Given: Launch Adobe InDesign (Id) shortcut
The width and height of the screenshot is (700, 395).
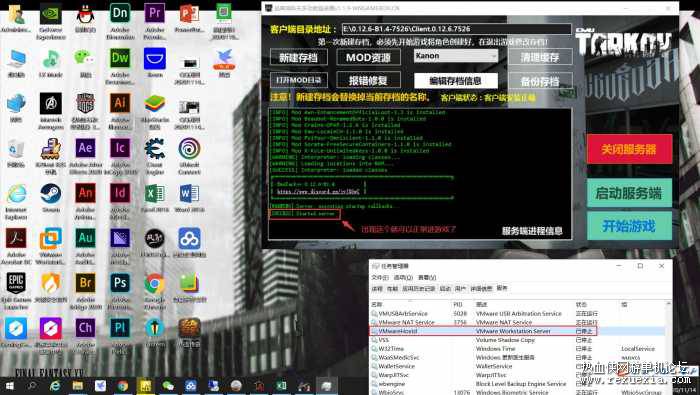Looking at the screenshot, I should (120, 200).
